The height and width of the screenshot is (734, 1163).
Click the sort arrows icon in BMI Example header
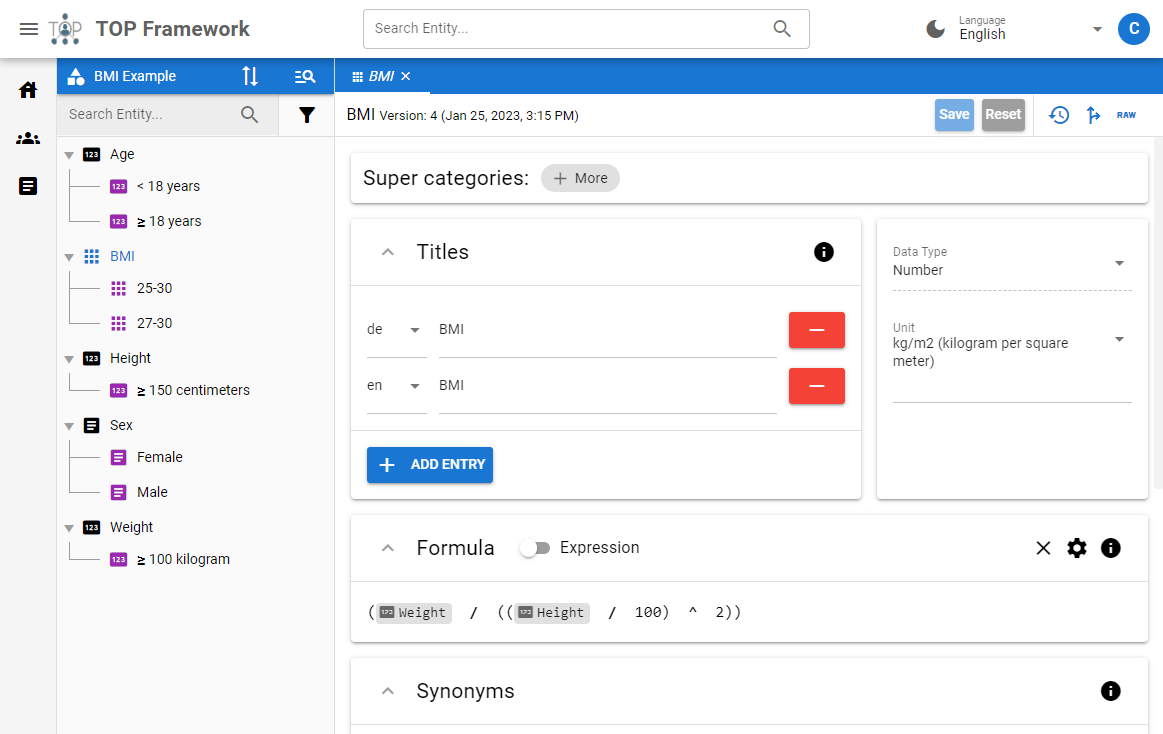tap(250, 76)
